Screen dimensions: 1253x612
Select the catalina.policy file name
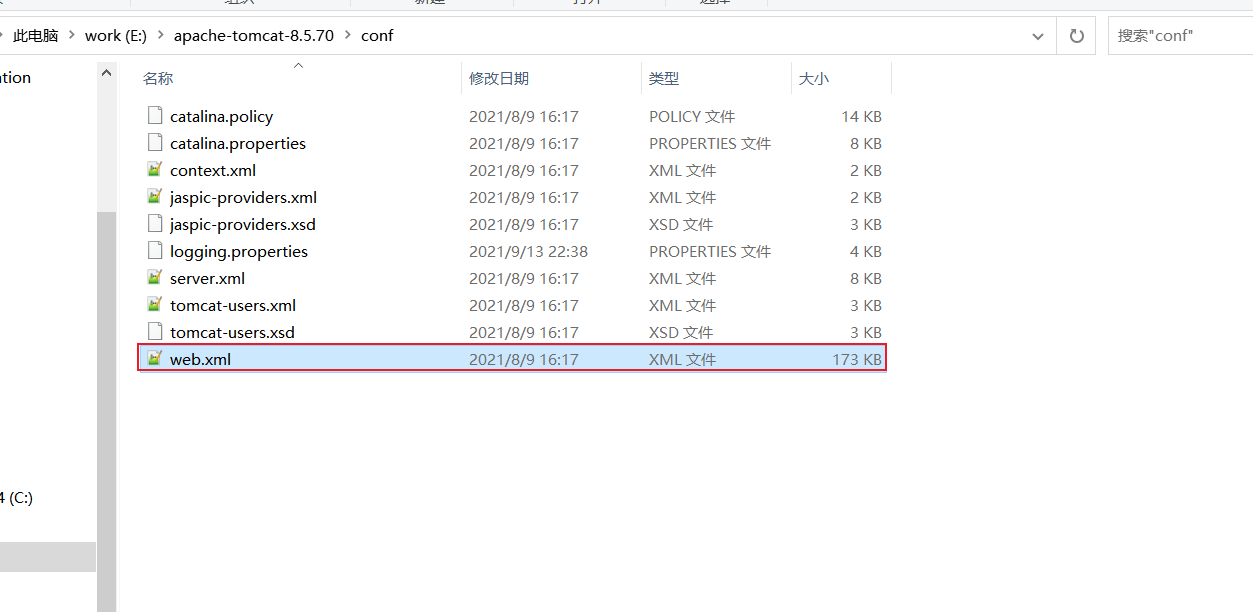click(221, 116)
